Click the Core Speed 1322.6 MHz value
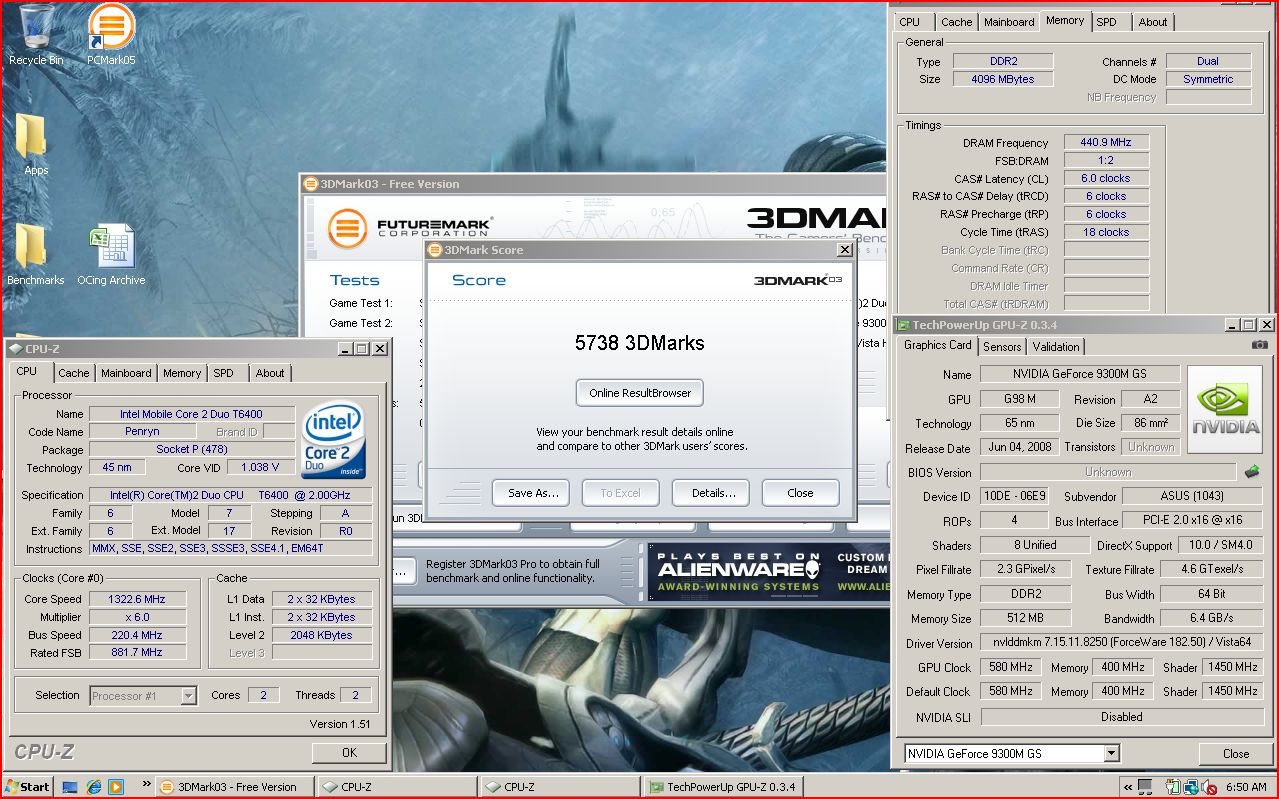 pyautogui.click(x=137, y=599)
